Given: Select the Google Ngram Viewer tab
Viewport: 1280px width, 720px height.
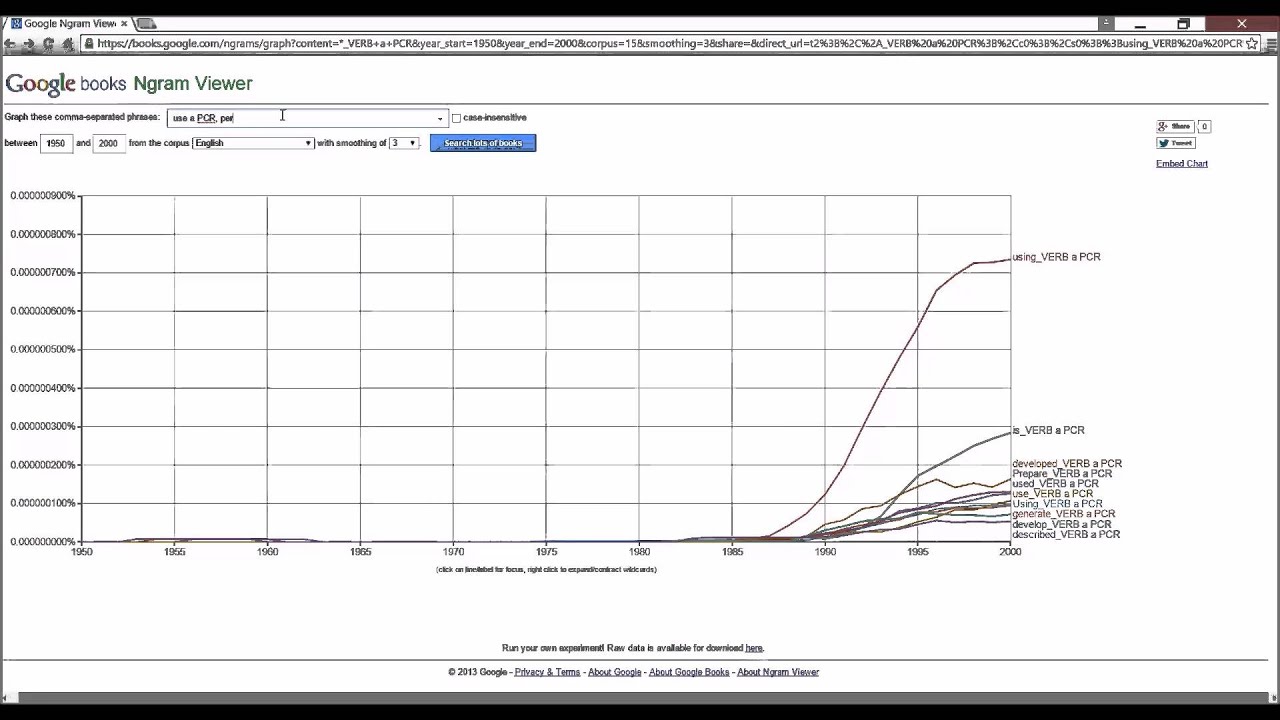Looking at the screenshot, I should coord(69,23).
